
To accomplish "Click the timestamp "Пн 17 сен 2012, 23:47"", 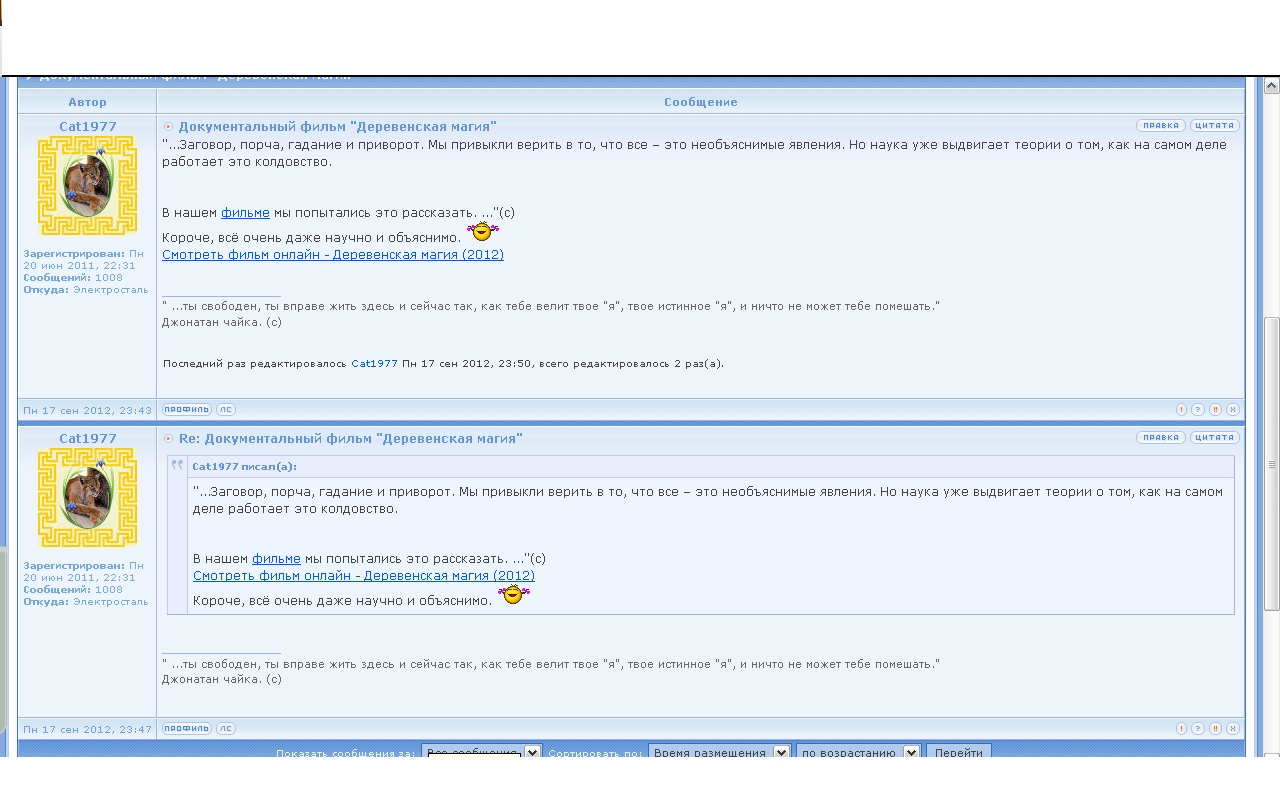I will tap(88, 730).
